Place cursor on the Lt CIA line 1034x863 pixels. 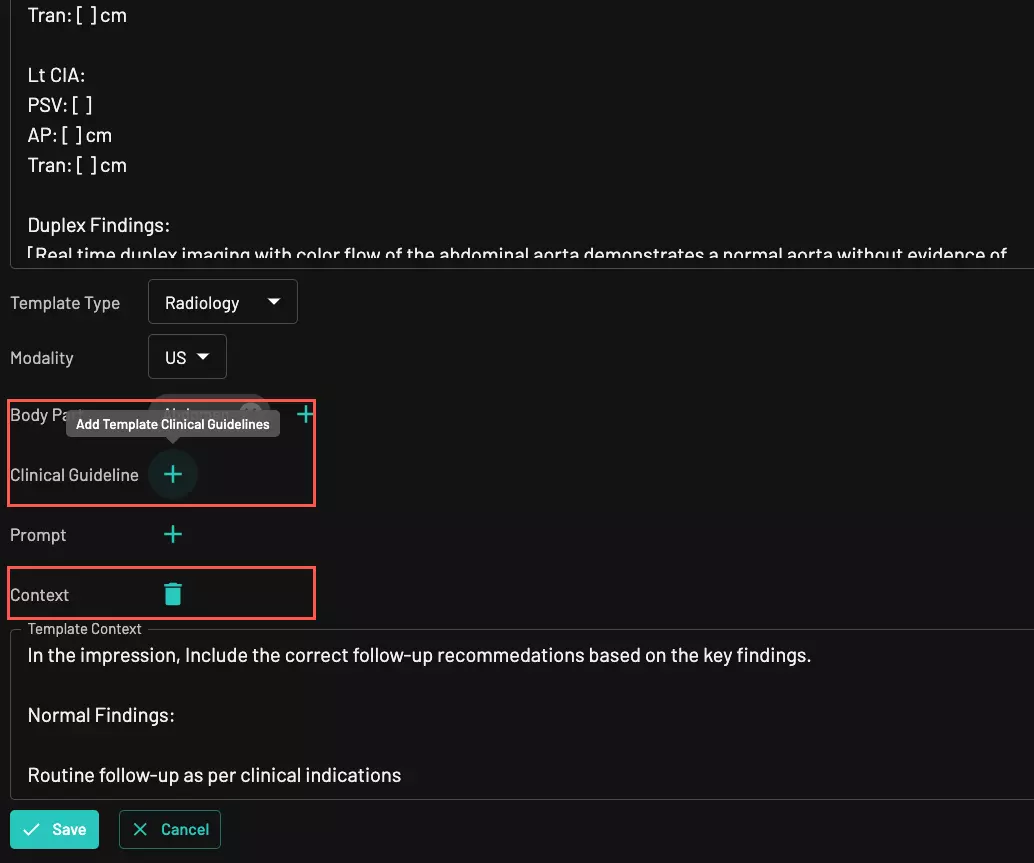coord(57,75)
